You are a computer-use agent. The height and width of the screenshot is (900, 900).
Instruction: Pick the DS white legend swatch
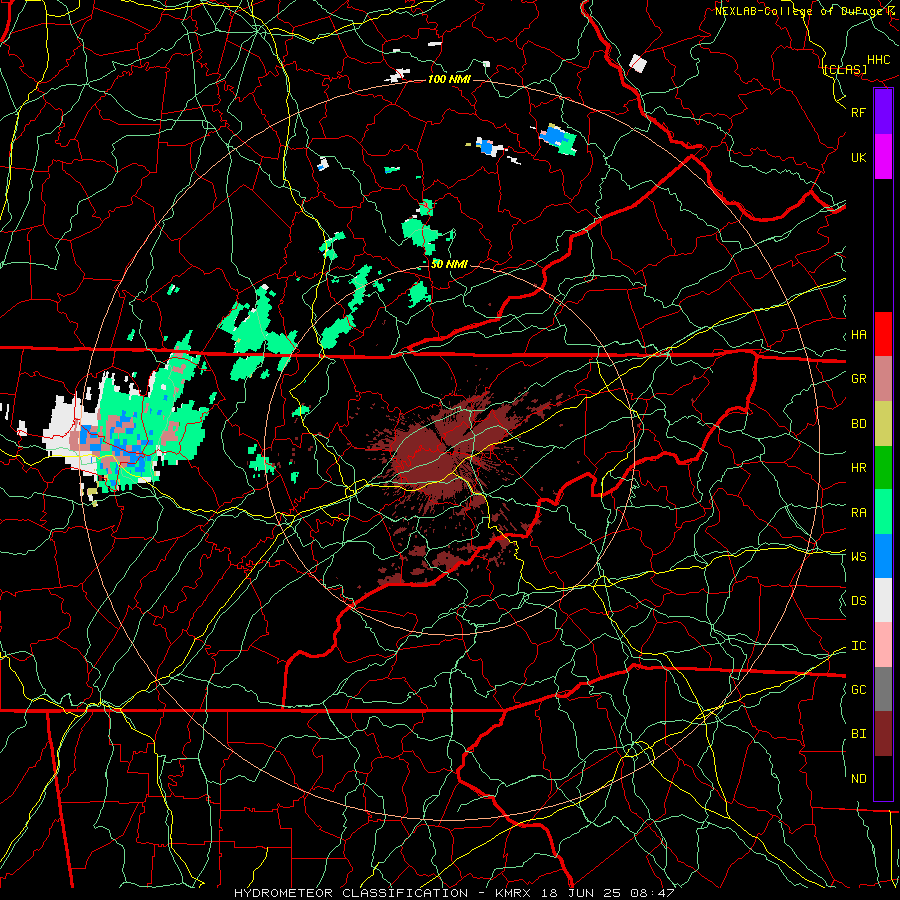point(883,600)
